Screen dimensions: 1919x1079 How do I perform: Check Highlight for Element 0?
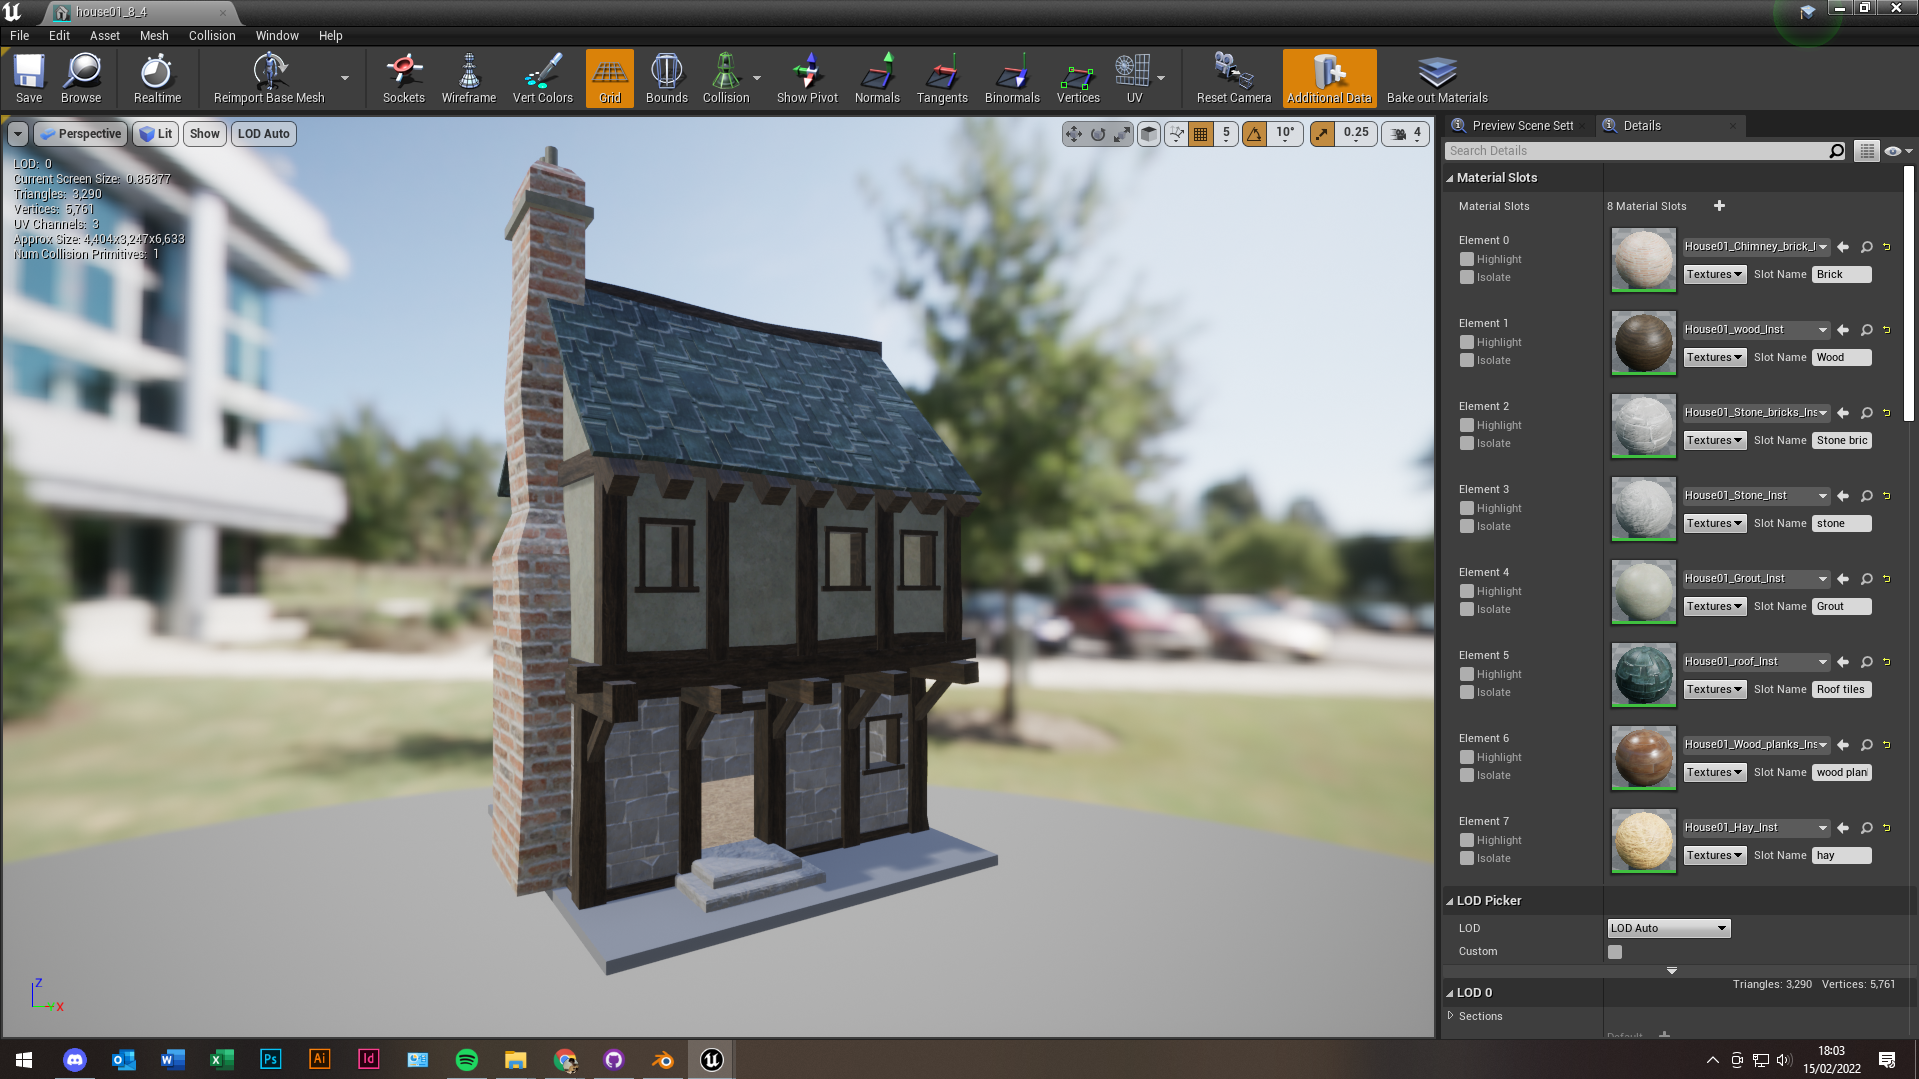pyautogui.click(x=1467, y=259)
